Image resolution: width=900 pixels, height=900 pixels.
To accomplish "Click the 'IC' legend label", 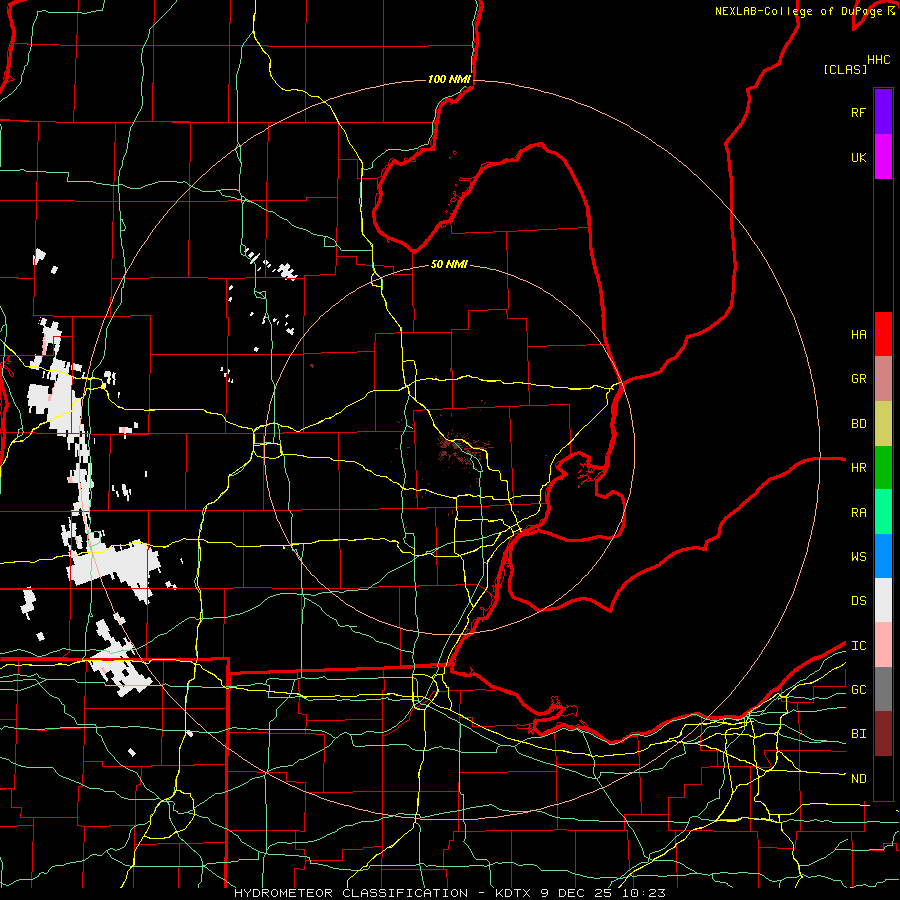I will [x=859, y=646].
